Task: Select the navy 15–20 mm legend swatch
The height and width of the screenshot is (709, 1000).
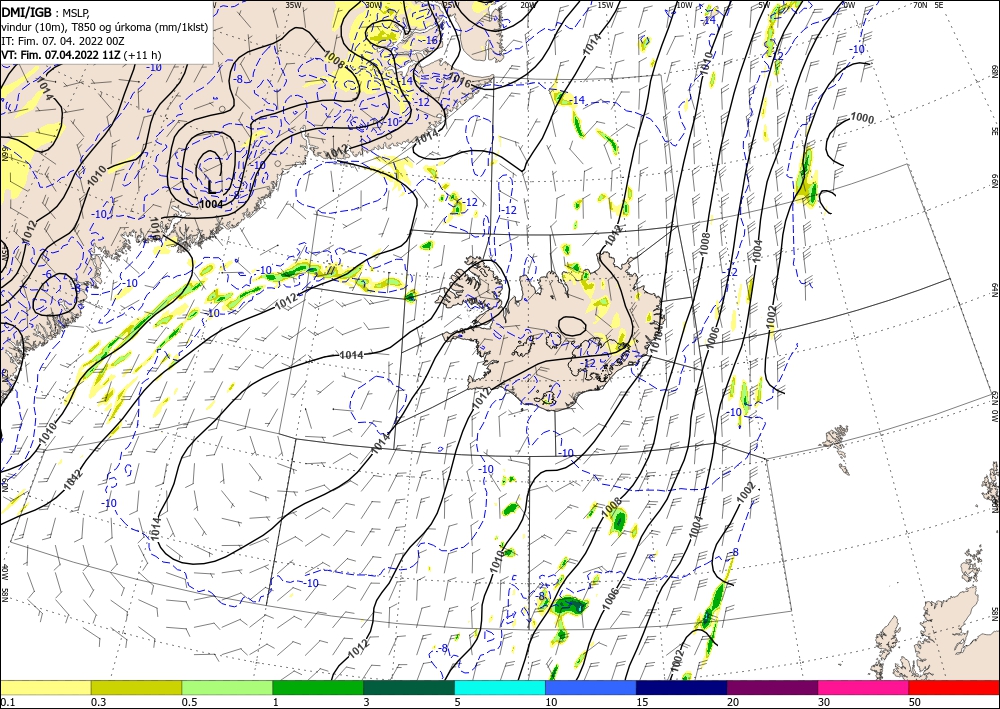Action: tap(682, 687)
